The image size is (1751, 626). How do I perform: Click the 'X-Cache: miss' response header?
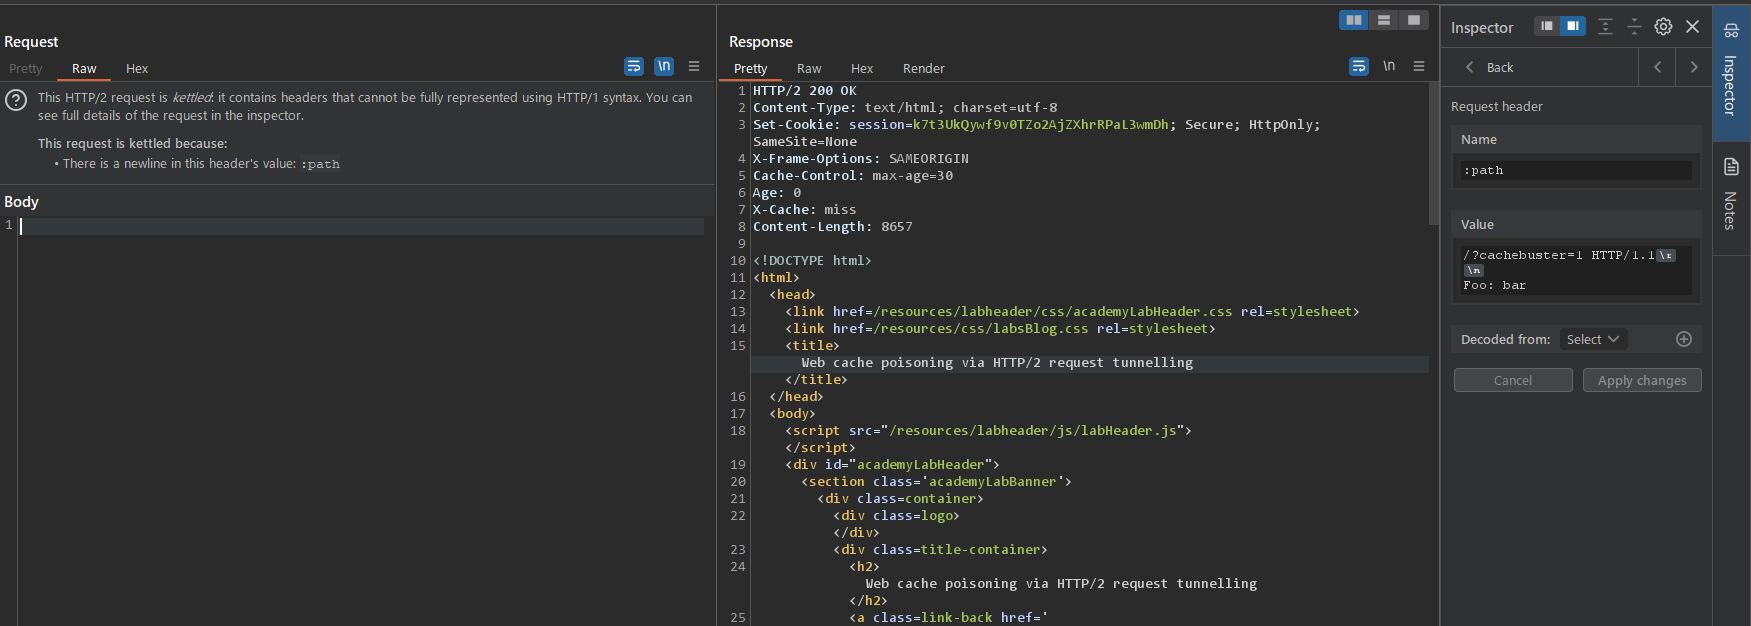(x=805, y=209)
